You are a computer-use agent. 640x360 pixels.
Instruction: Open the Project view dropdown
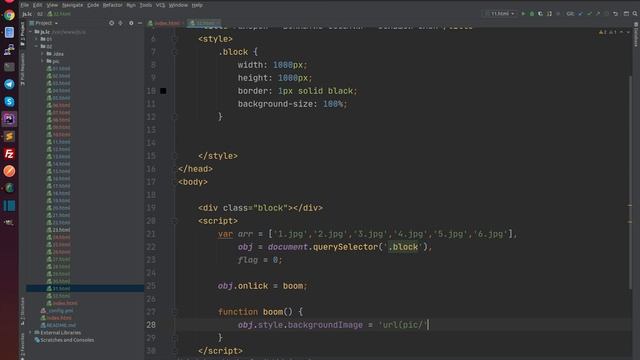point(44,23)
